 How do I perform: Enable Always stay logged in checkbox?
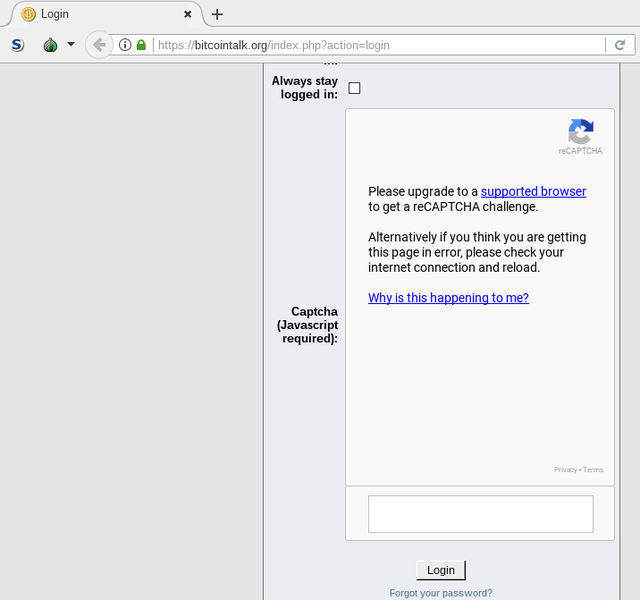354,88
